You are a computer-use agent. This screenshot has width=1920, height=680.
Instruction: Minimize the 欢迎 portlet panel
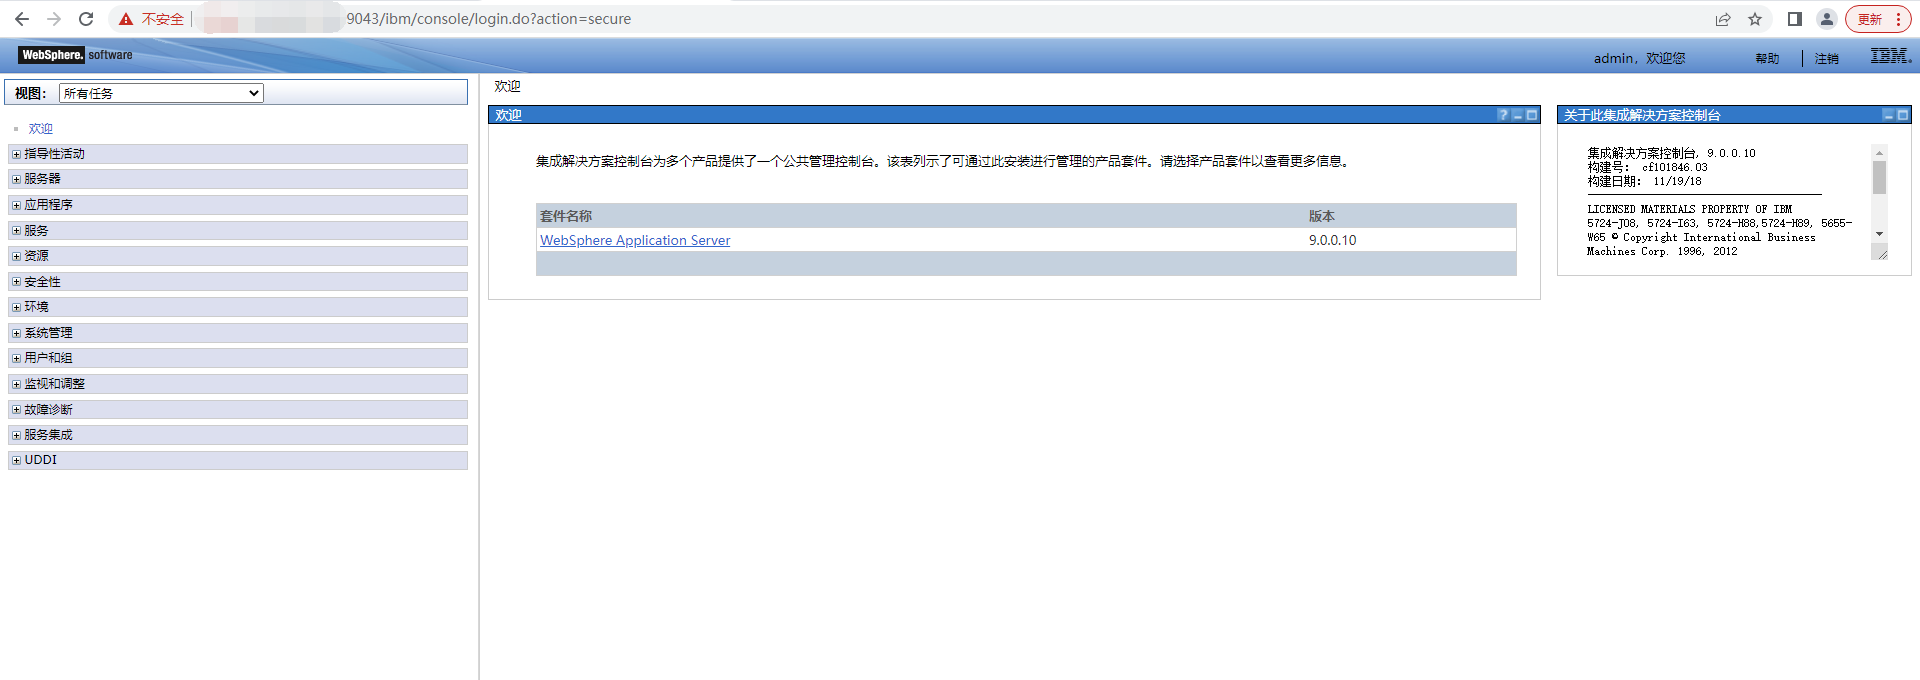pyautogui.click(x=1517, y=115)
